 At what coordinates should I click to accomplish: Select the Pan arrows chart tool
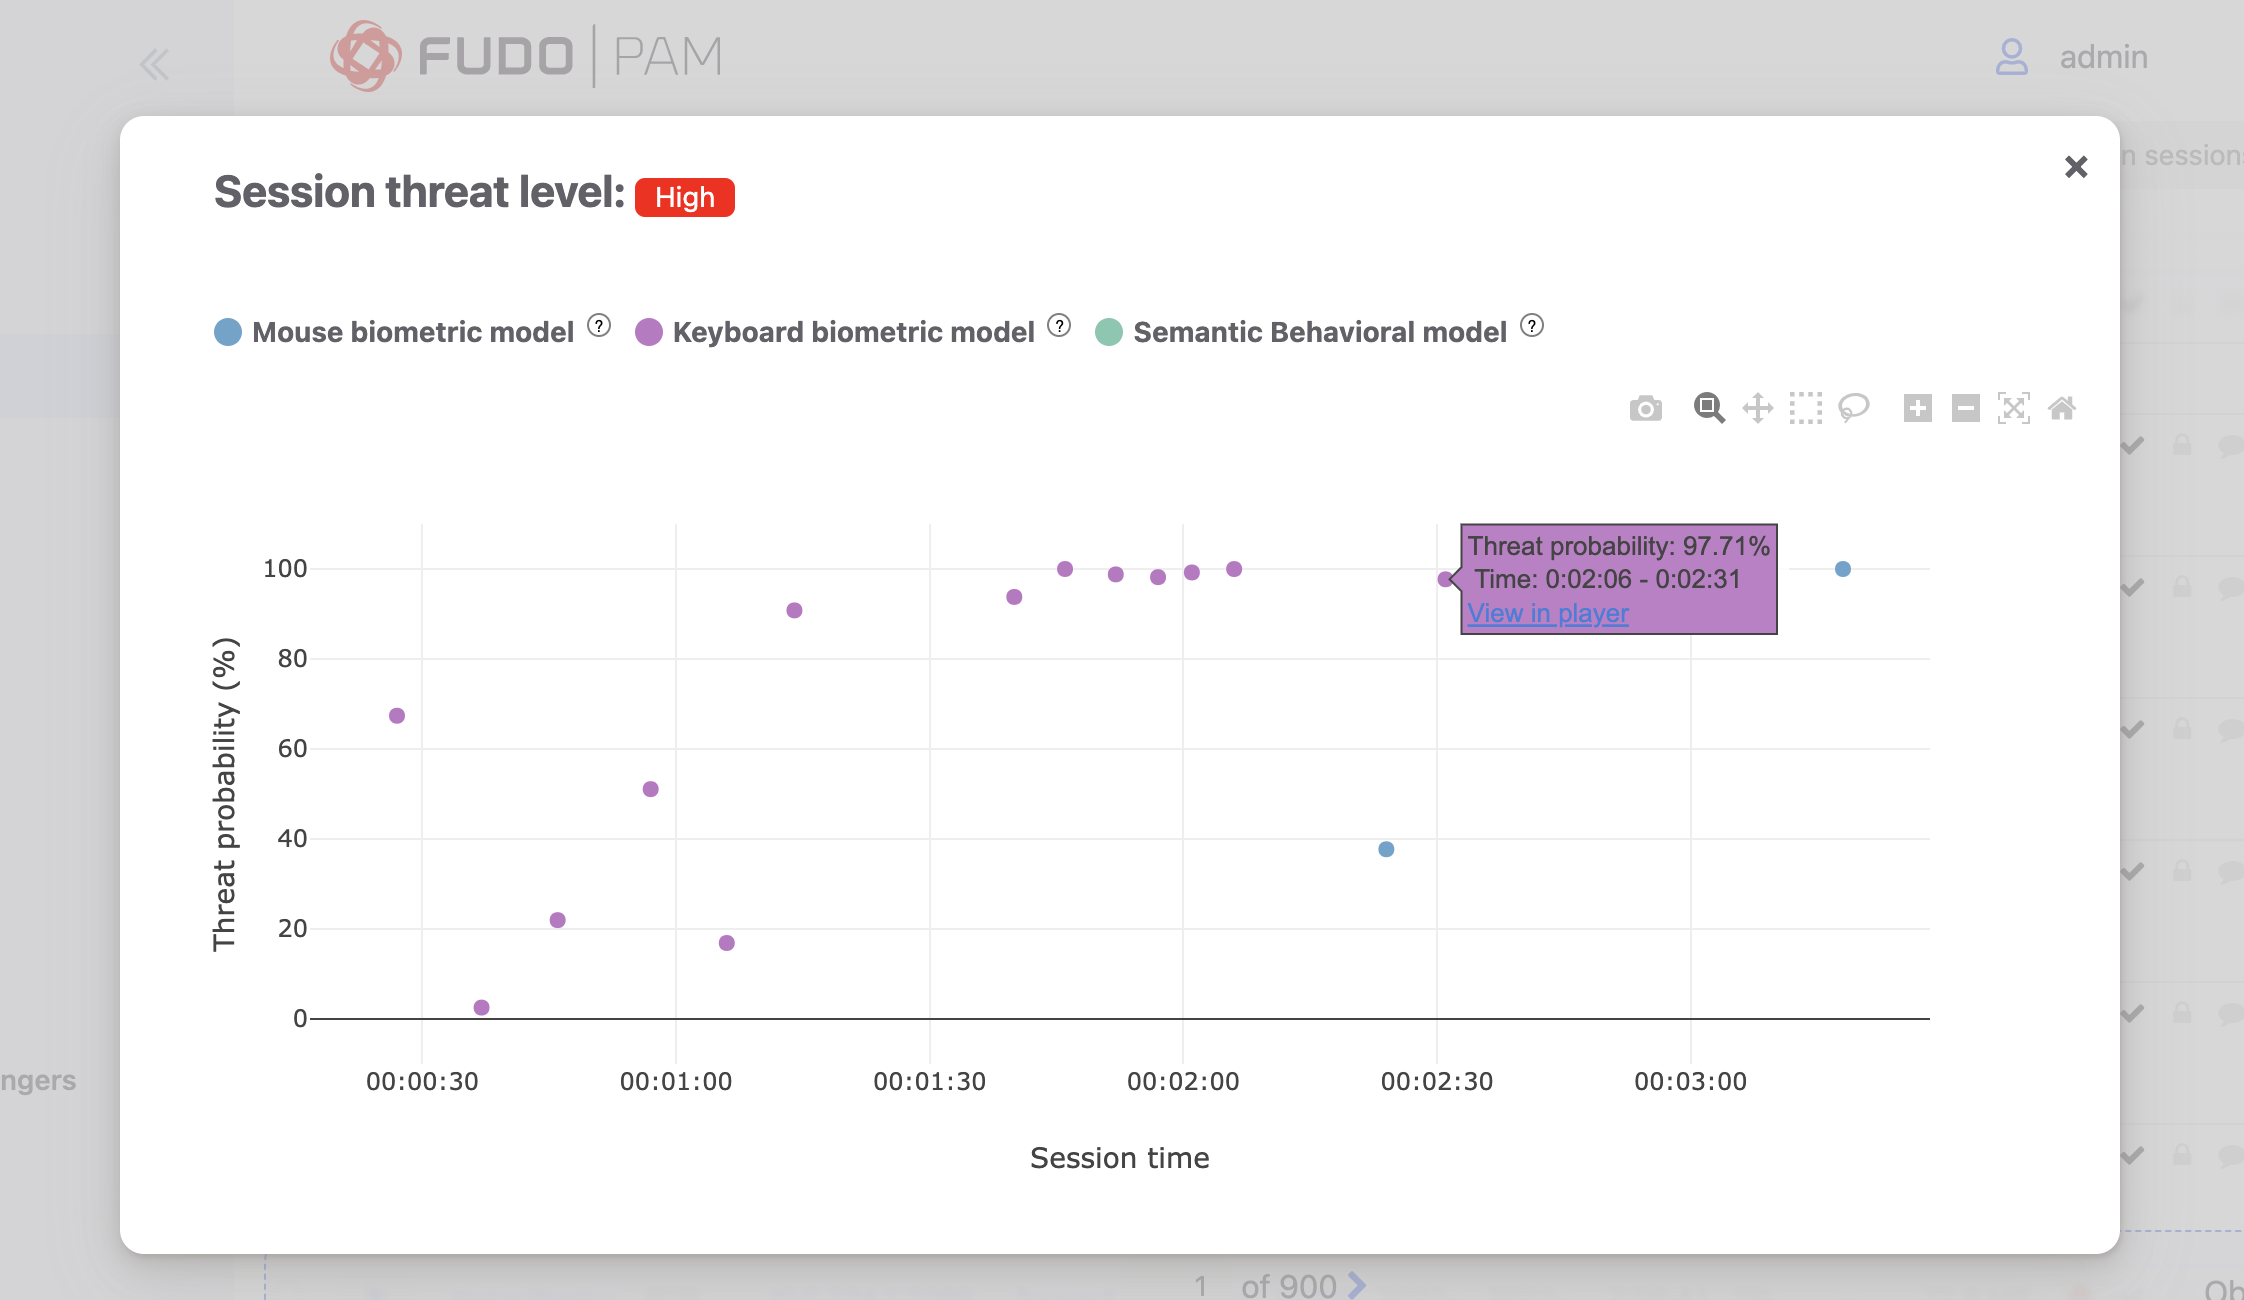coord(1757,408)
